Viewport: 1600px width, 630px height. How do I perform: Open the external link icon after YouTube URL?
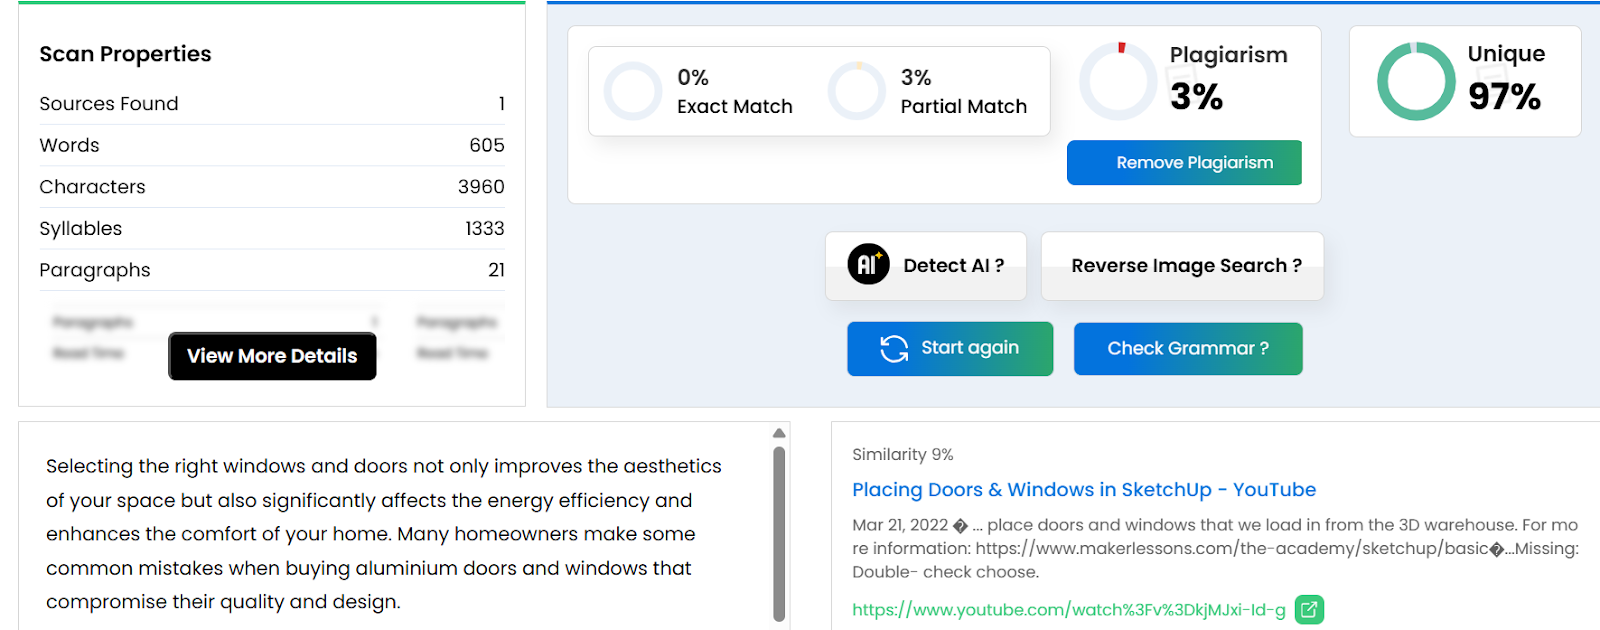click(1309, 609)
